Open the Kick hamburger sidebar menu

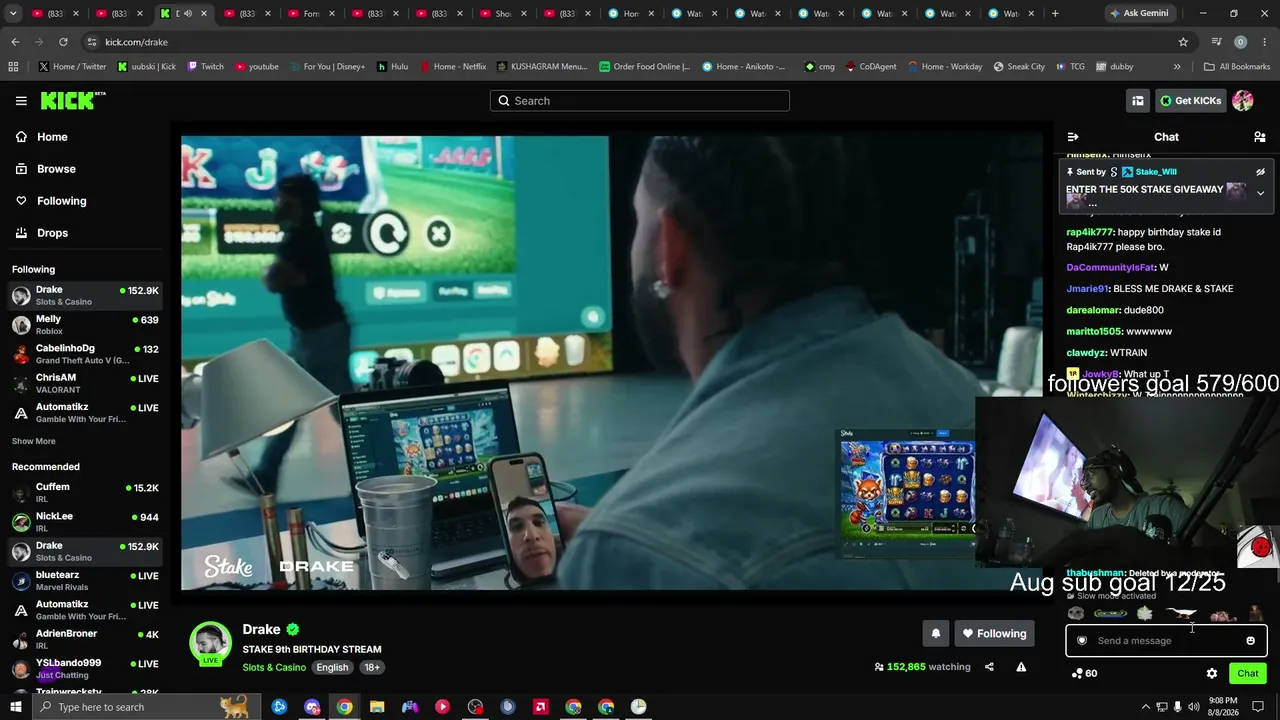(21, 100)
